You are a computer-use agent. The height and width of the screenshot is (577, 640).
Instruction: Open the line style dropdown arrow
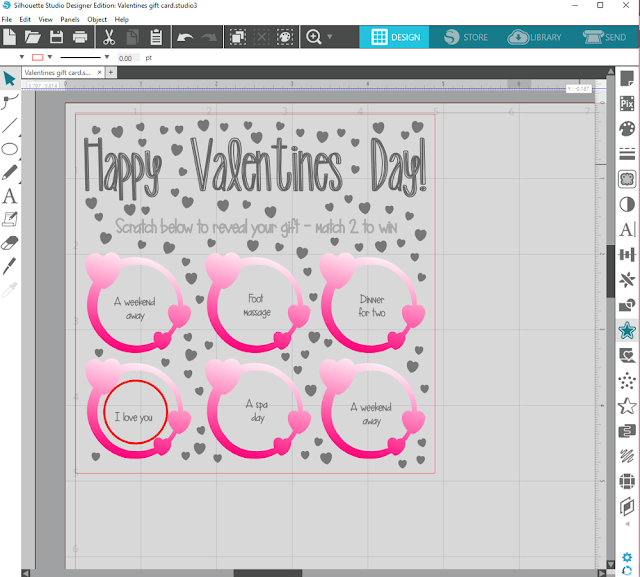(x=107, y=57)
